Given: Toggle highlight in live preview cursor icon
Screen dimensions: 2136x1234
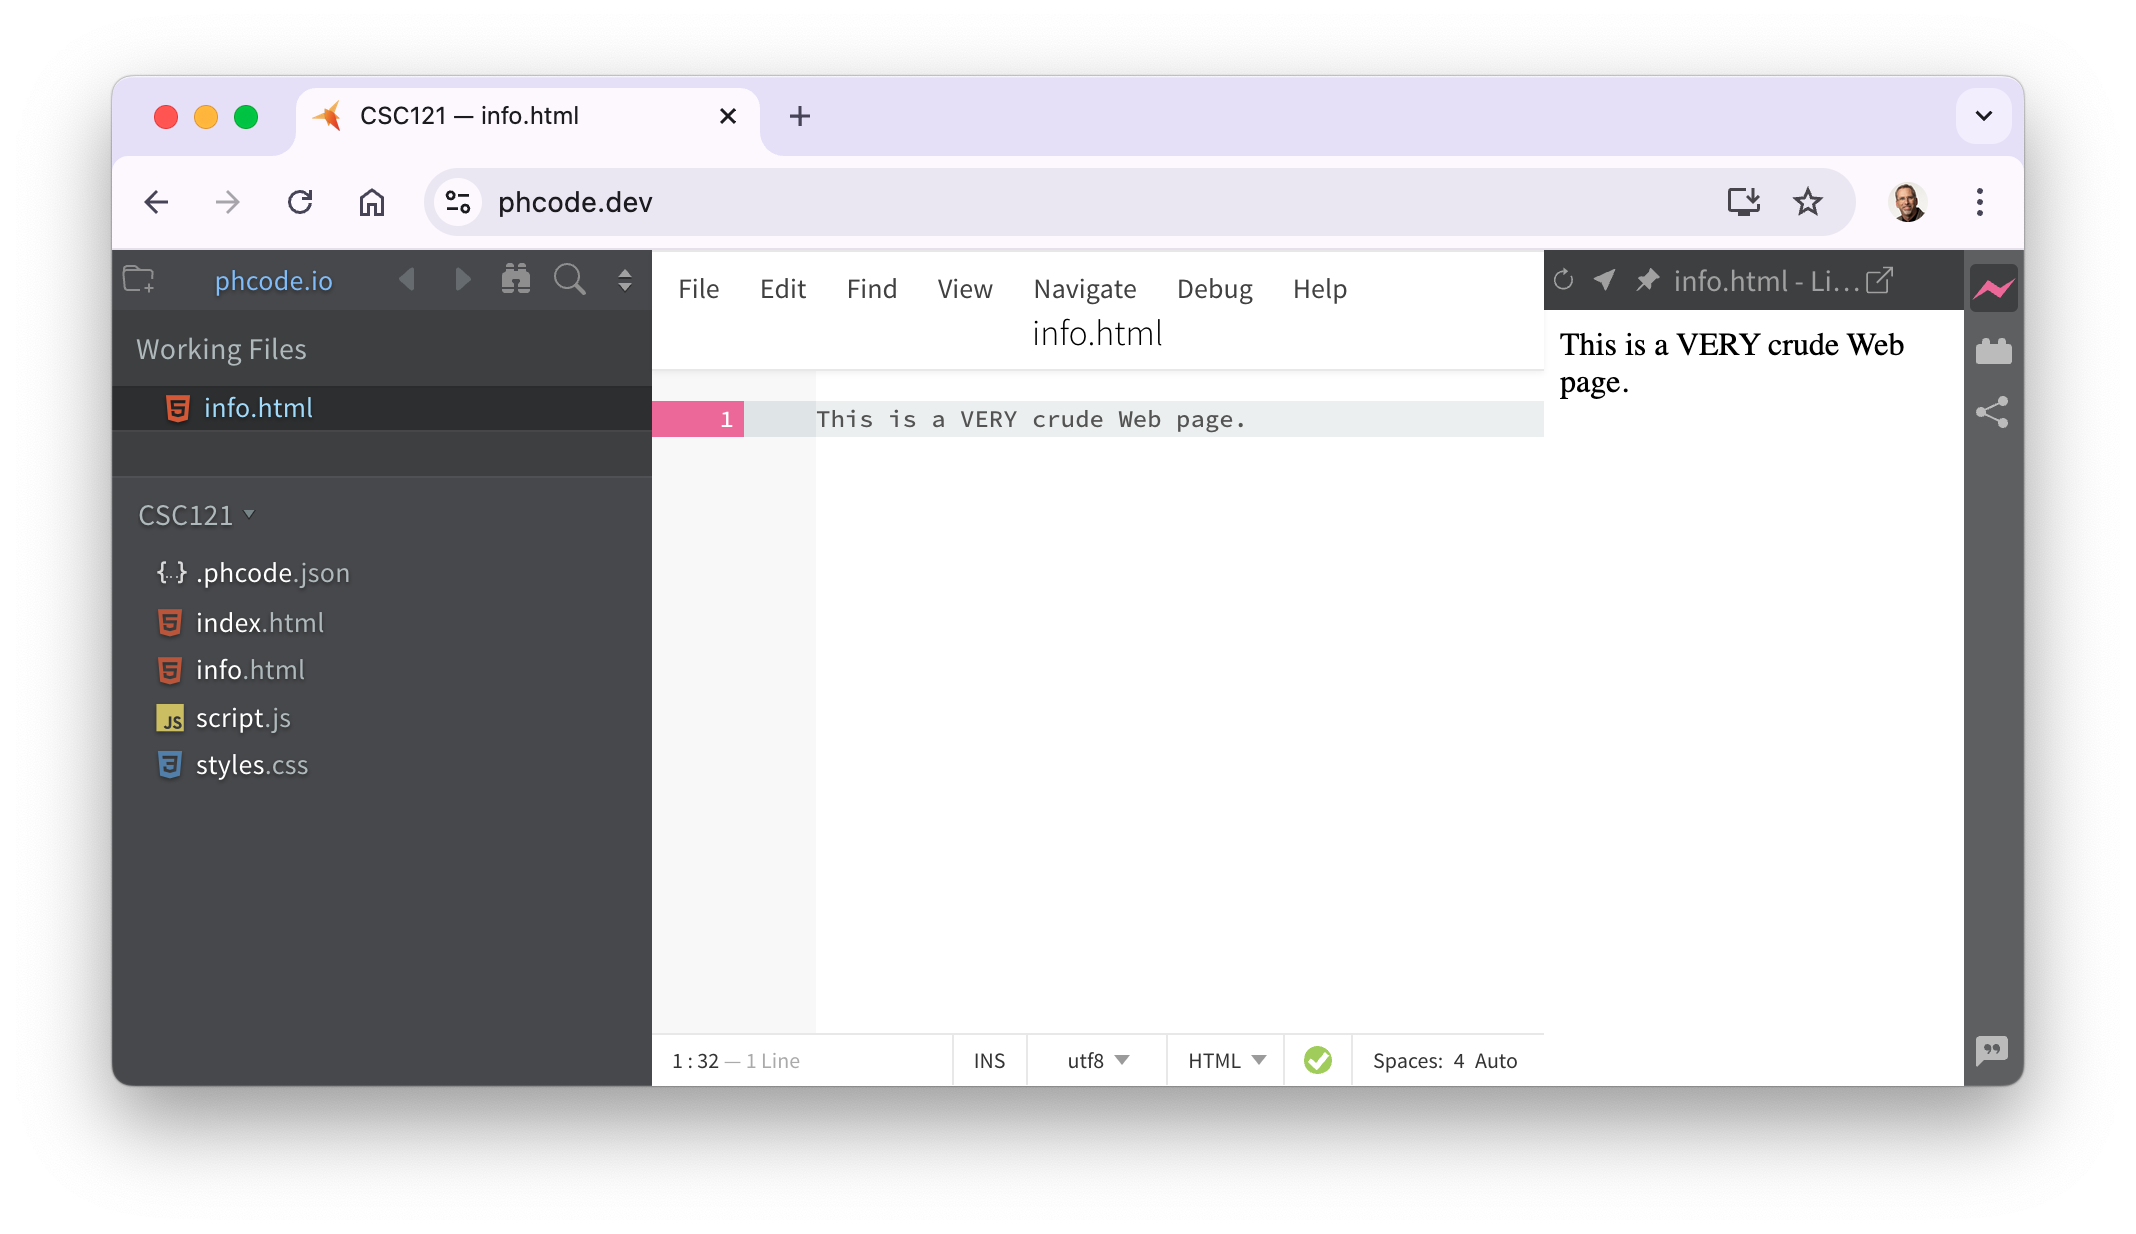Looking at the screenshot, I should pos(1604,280).
